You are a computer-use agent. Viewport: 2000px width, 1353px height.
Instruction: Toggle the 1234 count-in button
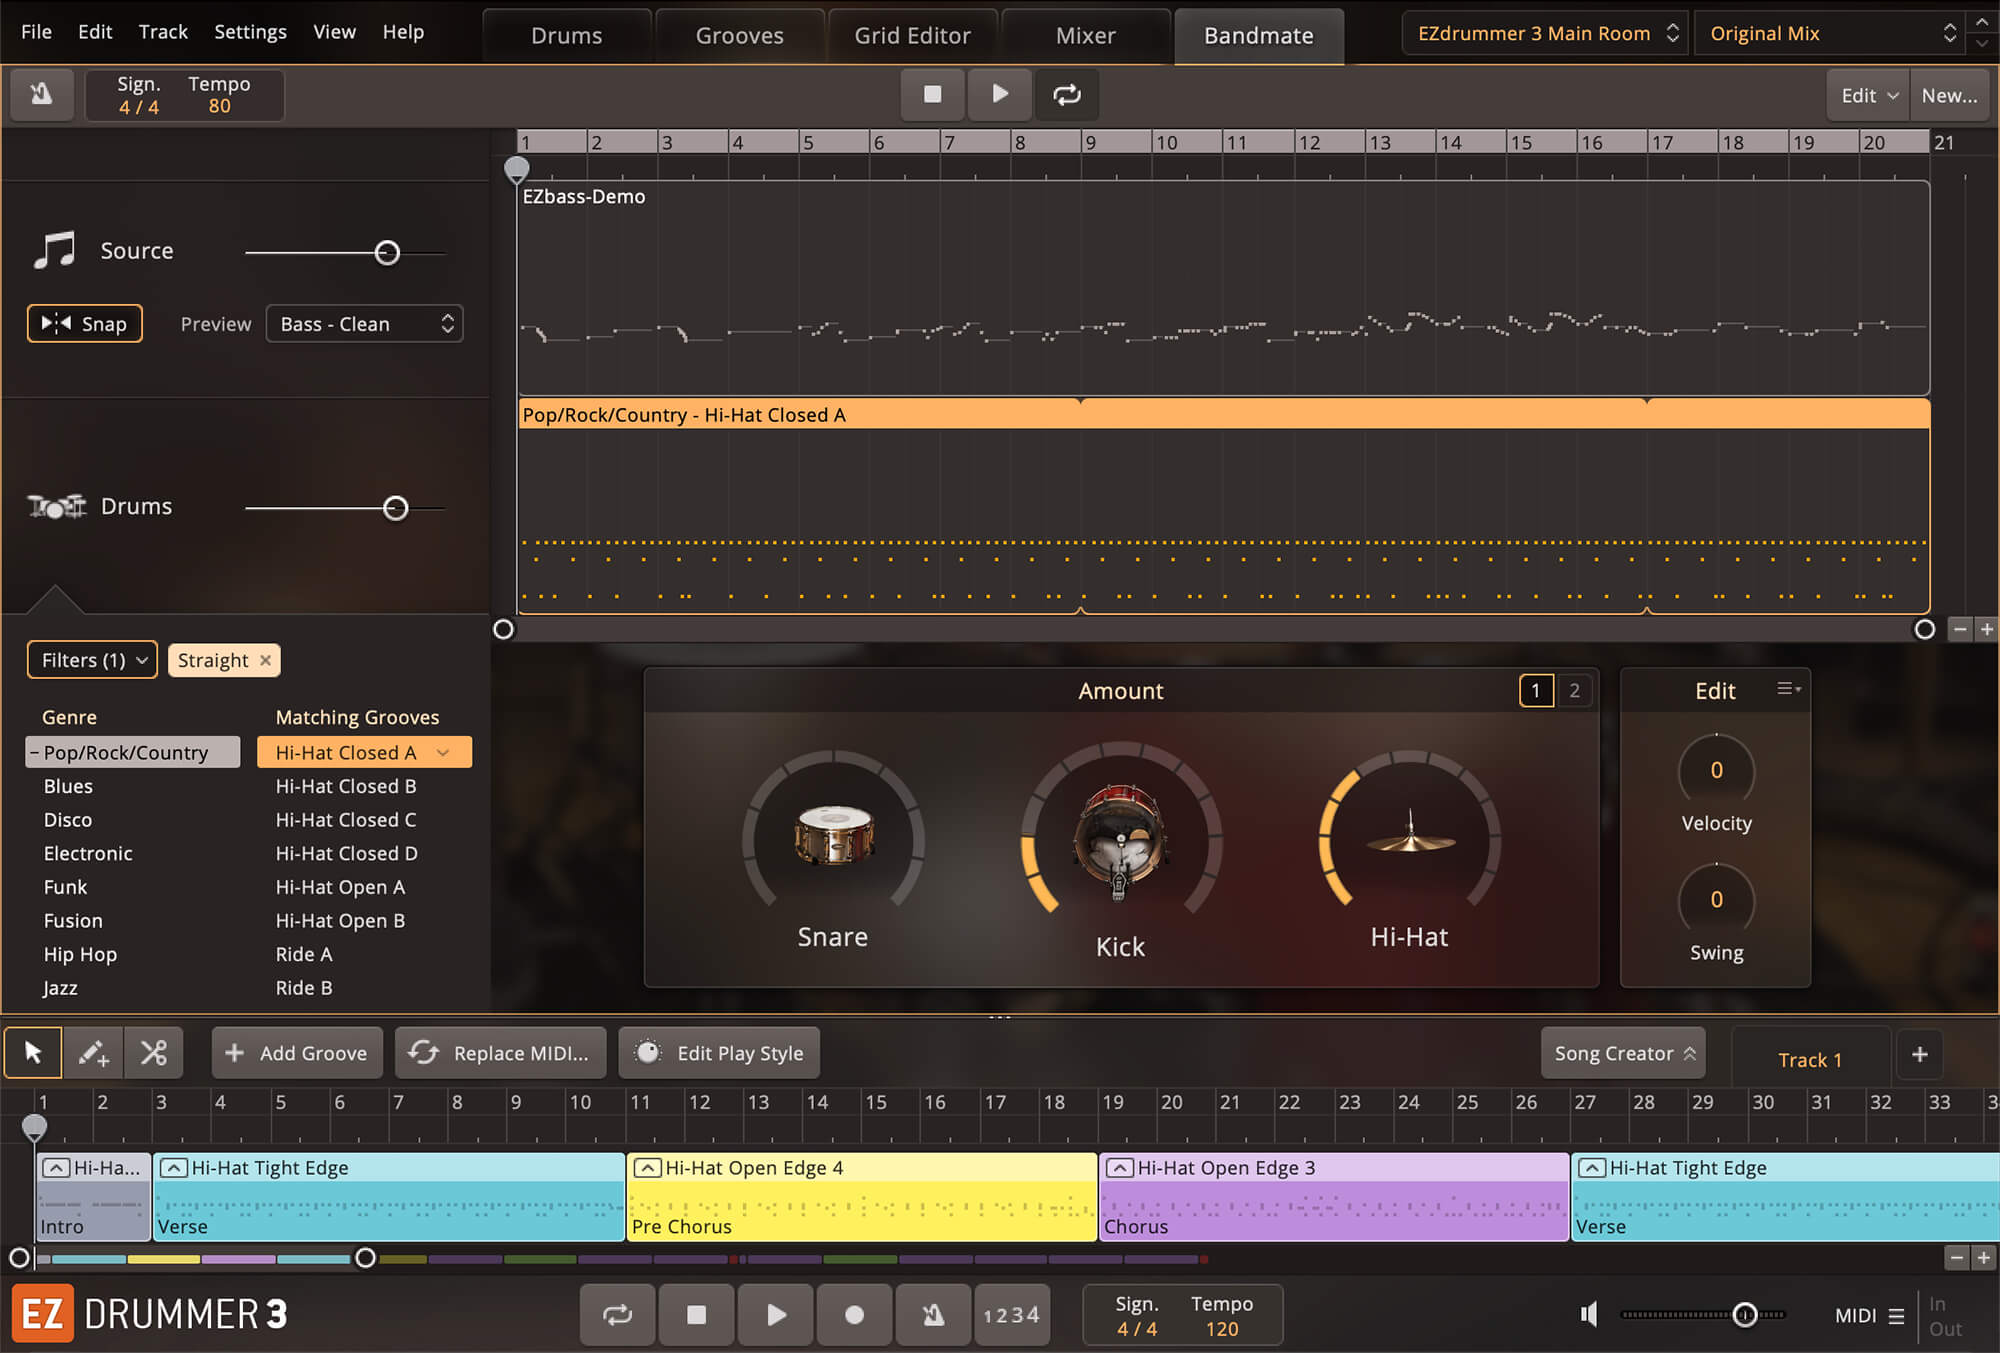(x=1011, y=1314)
